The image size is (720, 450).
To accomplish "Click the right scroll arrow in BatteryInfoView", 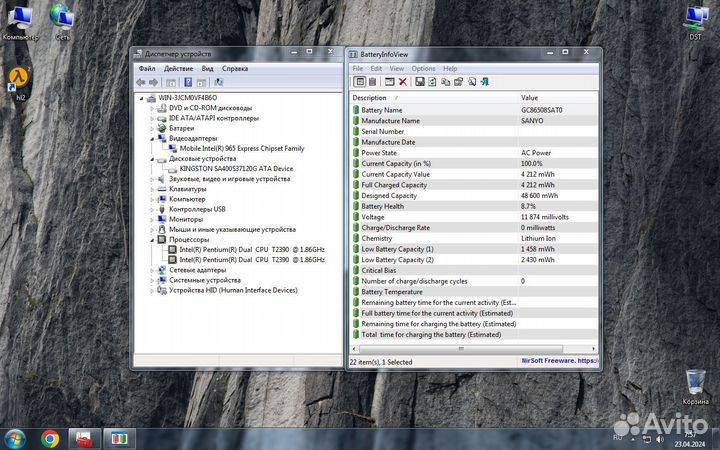I will click(593, 349).
